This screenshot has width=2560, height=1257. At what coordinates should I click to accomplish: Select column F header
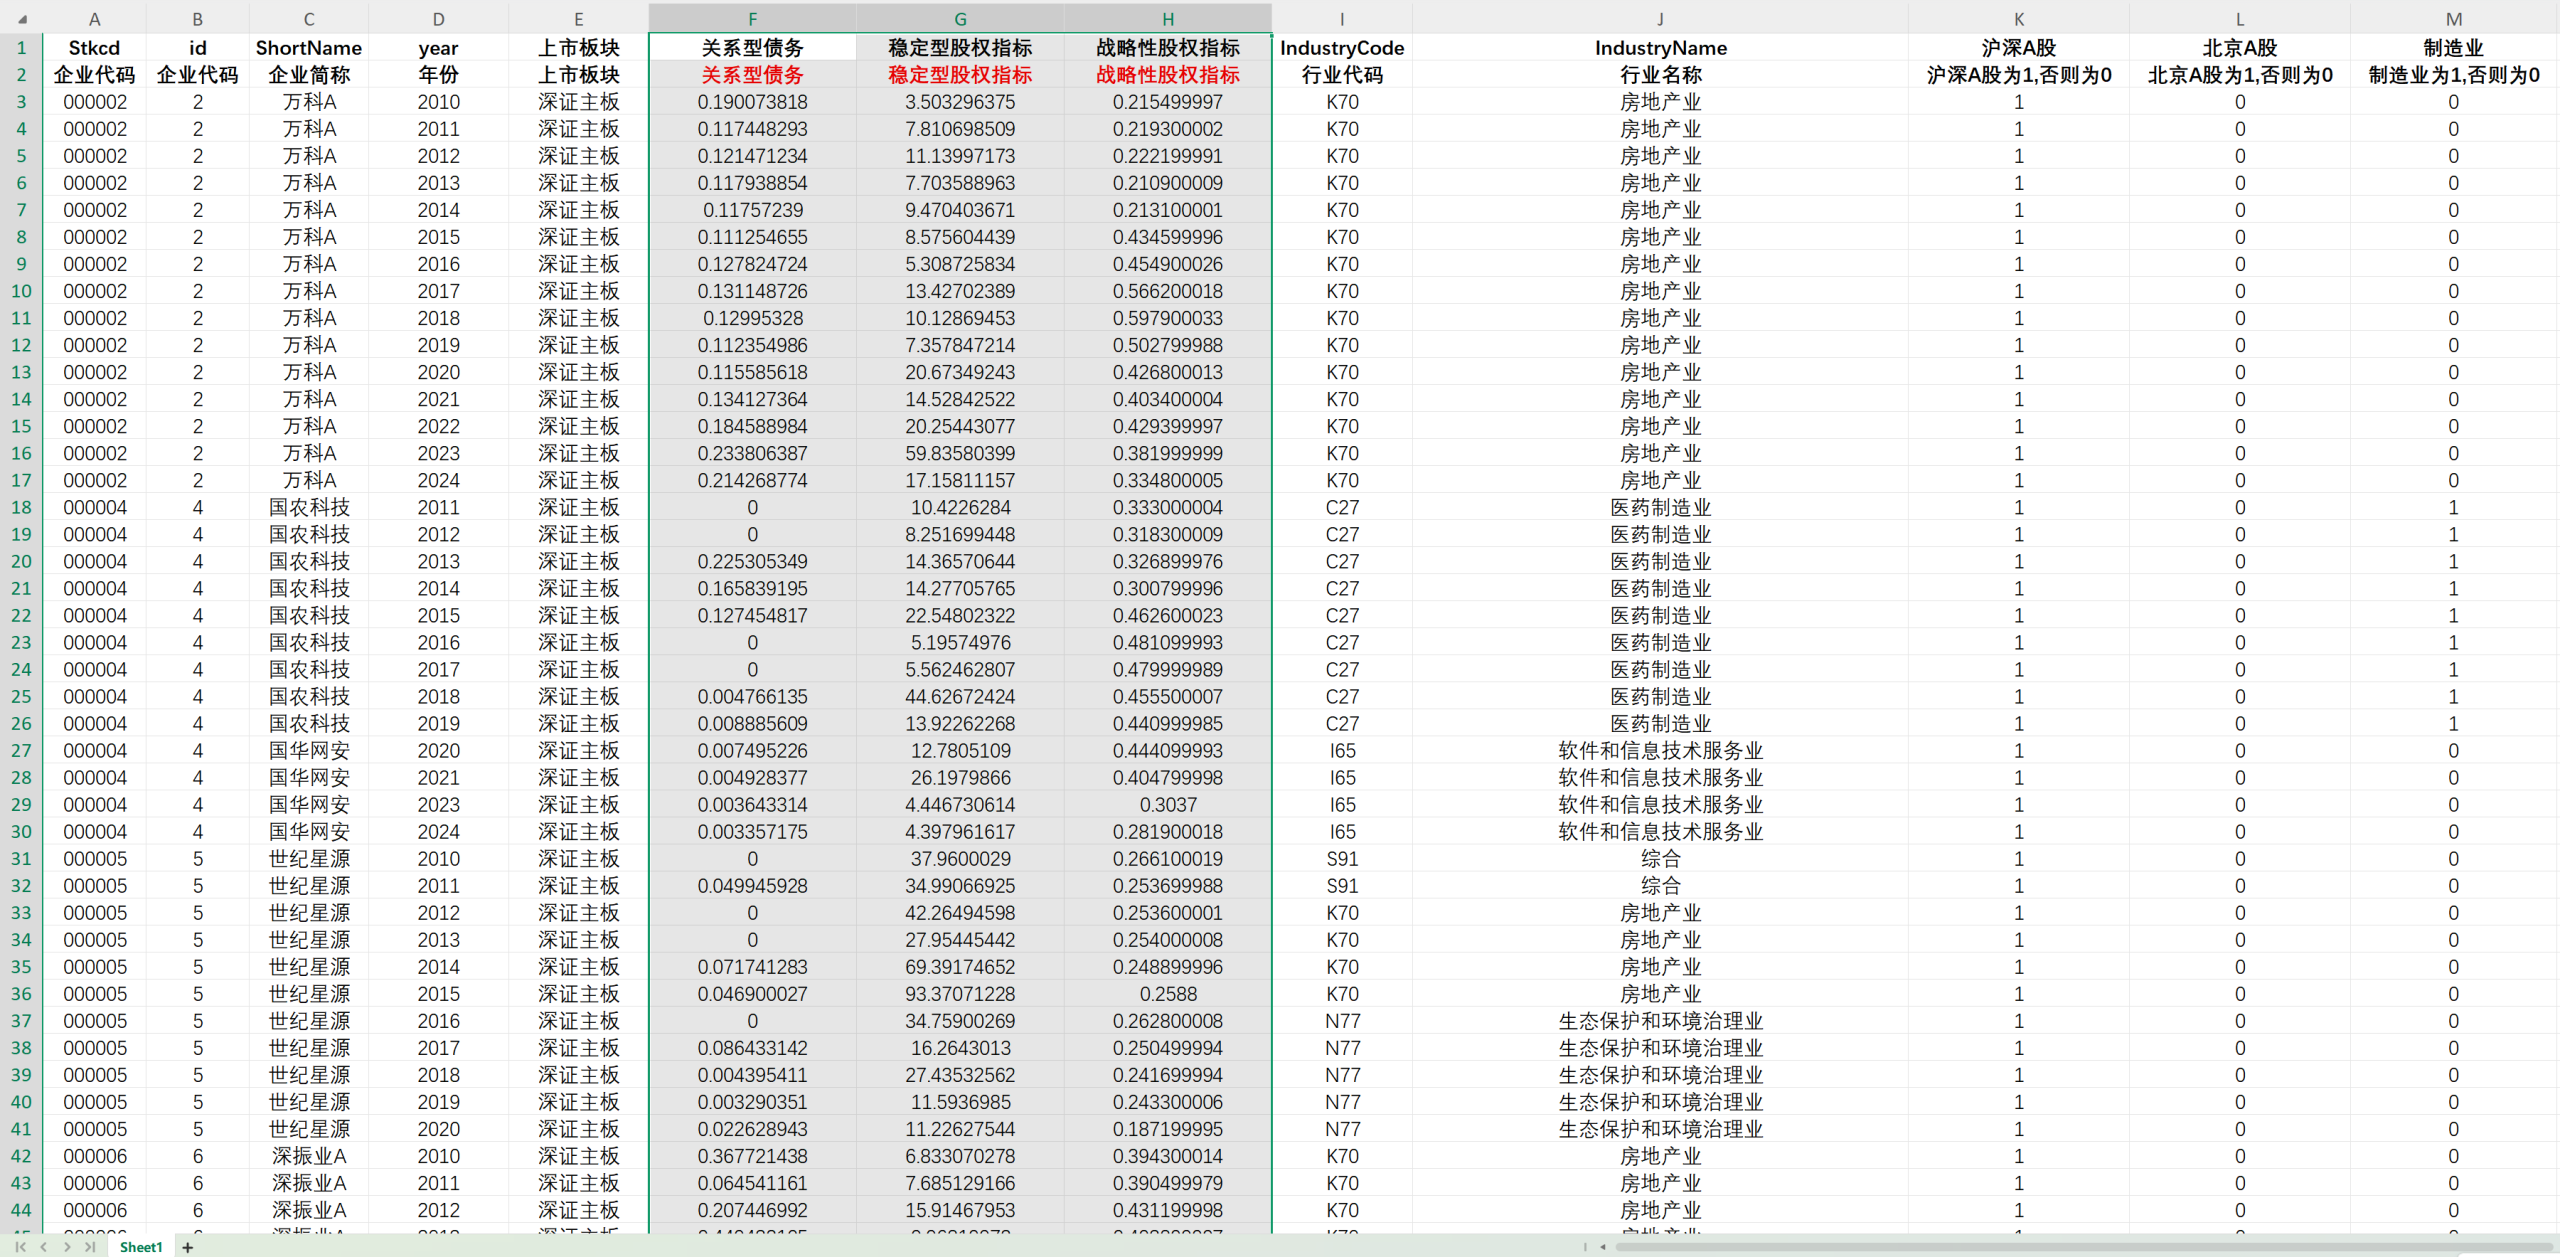pos(752,19)
